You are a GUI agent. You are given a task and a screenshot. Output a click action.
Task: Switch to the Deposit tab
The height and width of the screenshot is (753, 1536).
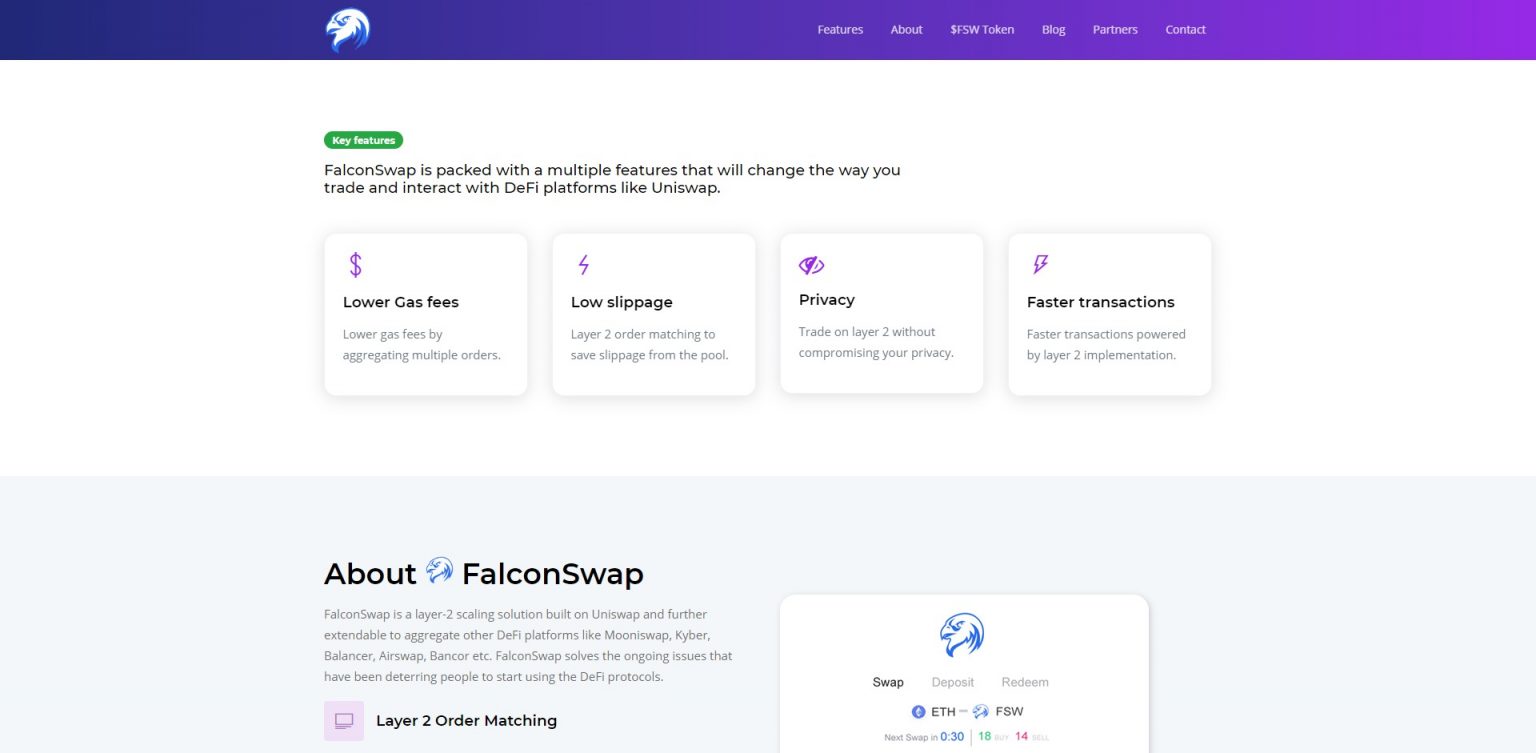click(x=952, y=682)
